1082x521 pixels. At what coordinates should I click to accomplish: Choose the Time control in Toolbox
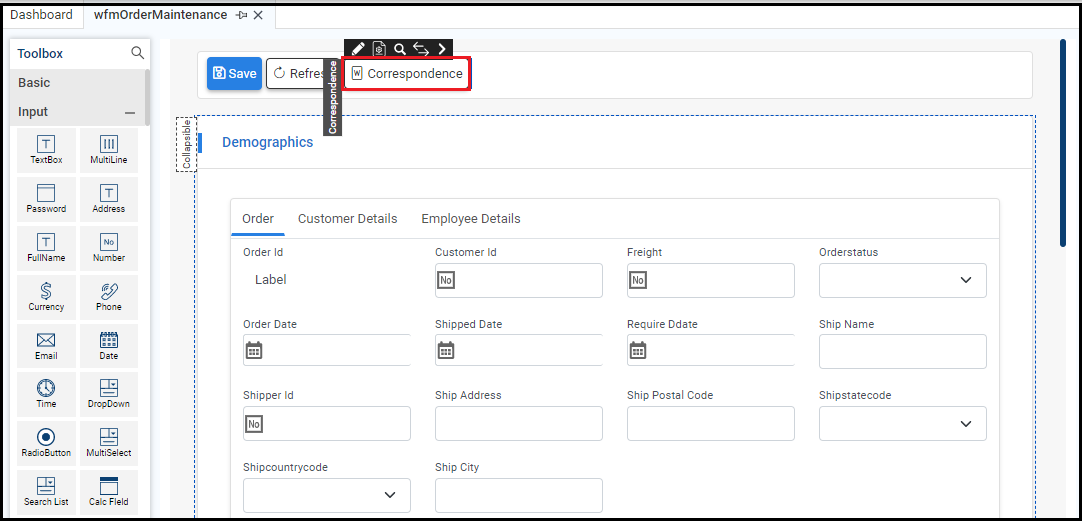(x=46, y=395)
